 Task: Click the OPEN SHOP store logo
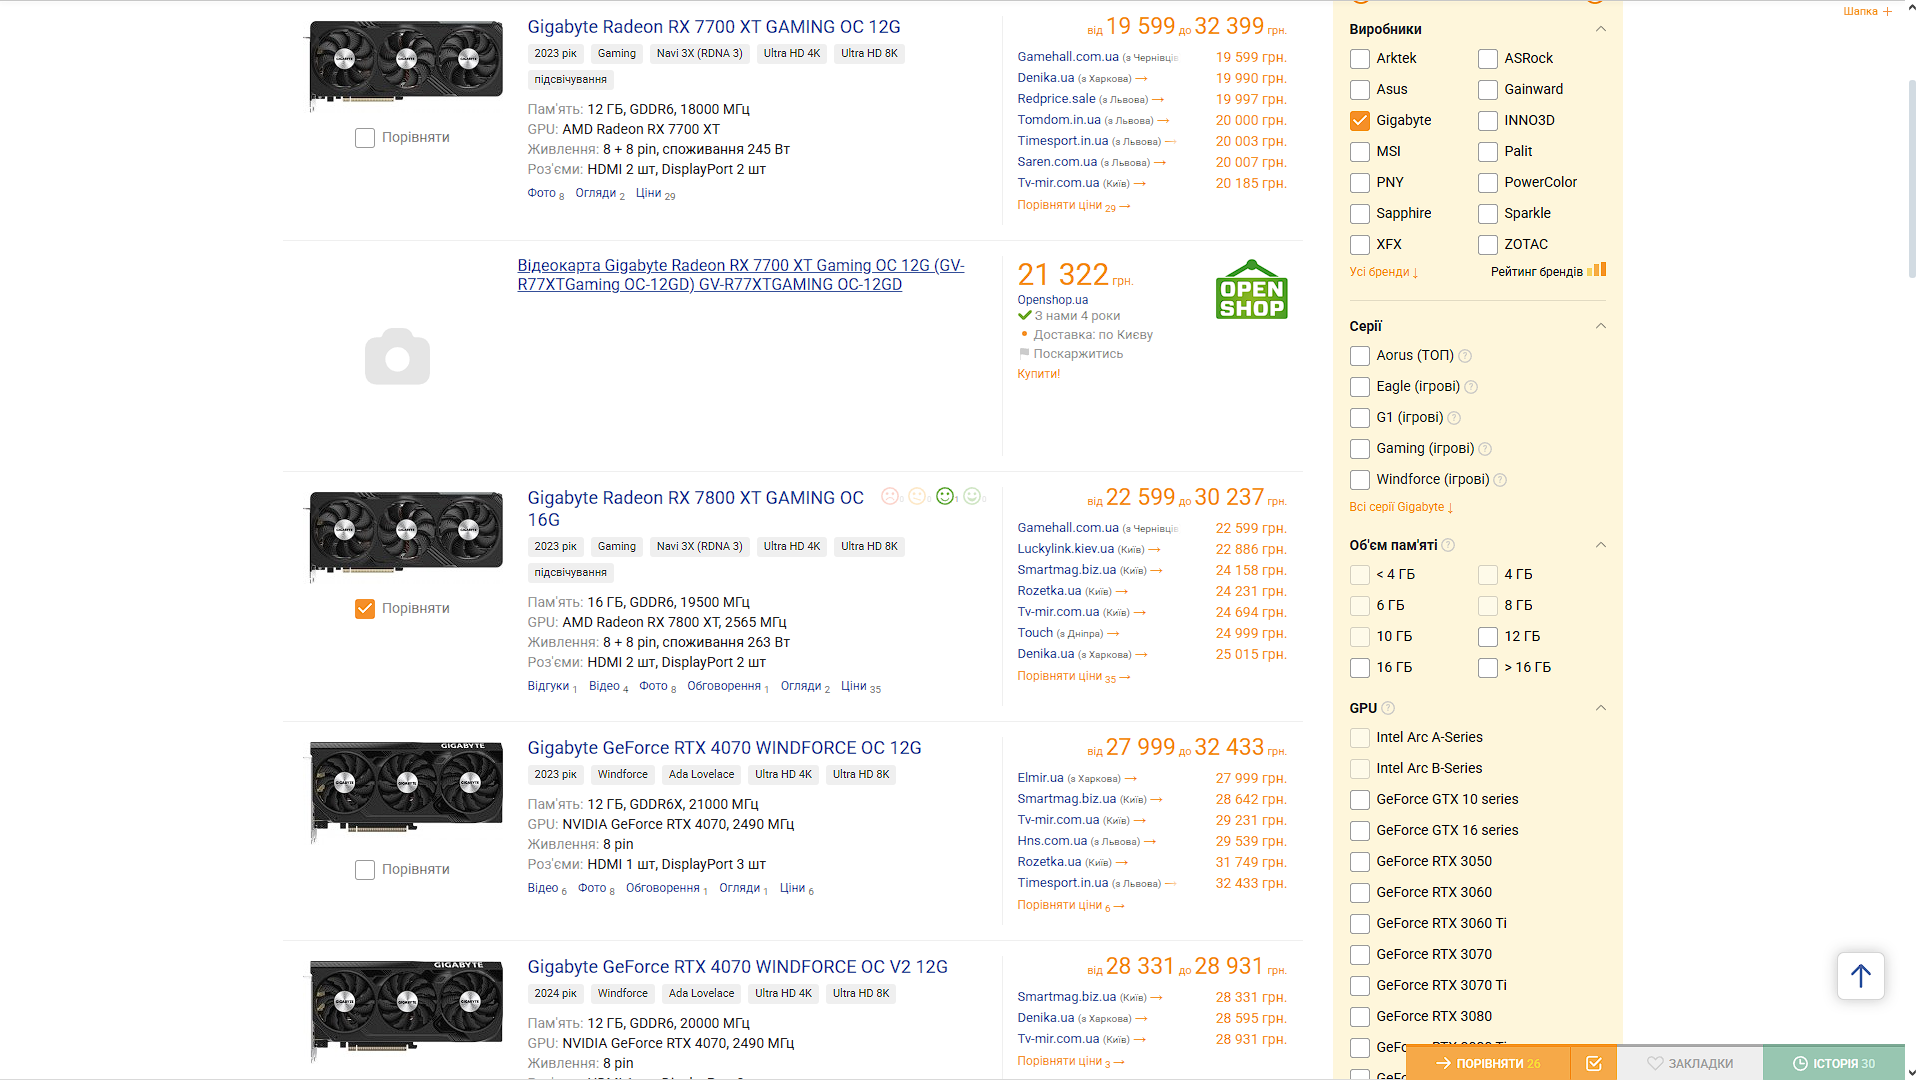[x=1251, y=290]
